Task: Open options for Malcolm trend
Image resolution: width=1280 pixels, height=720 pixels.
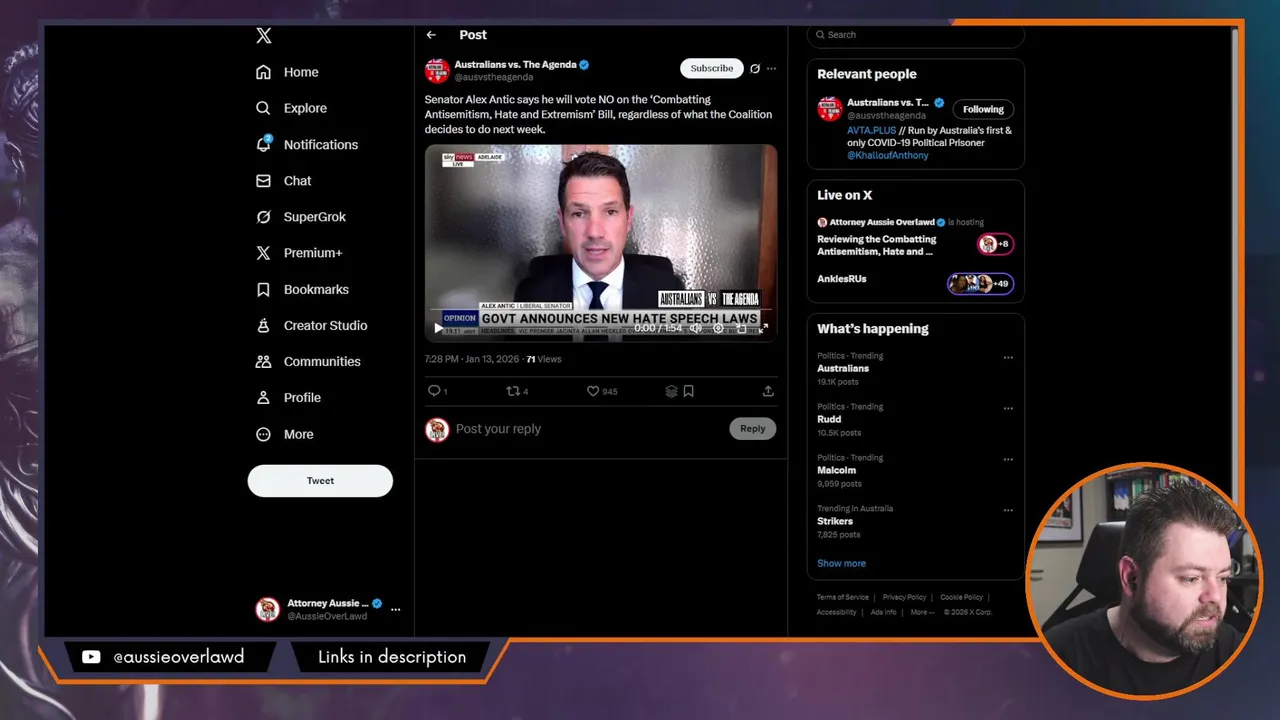Action: click(x=1008, y=459)
